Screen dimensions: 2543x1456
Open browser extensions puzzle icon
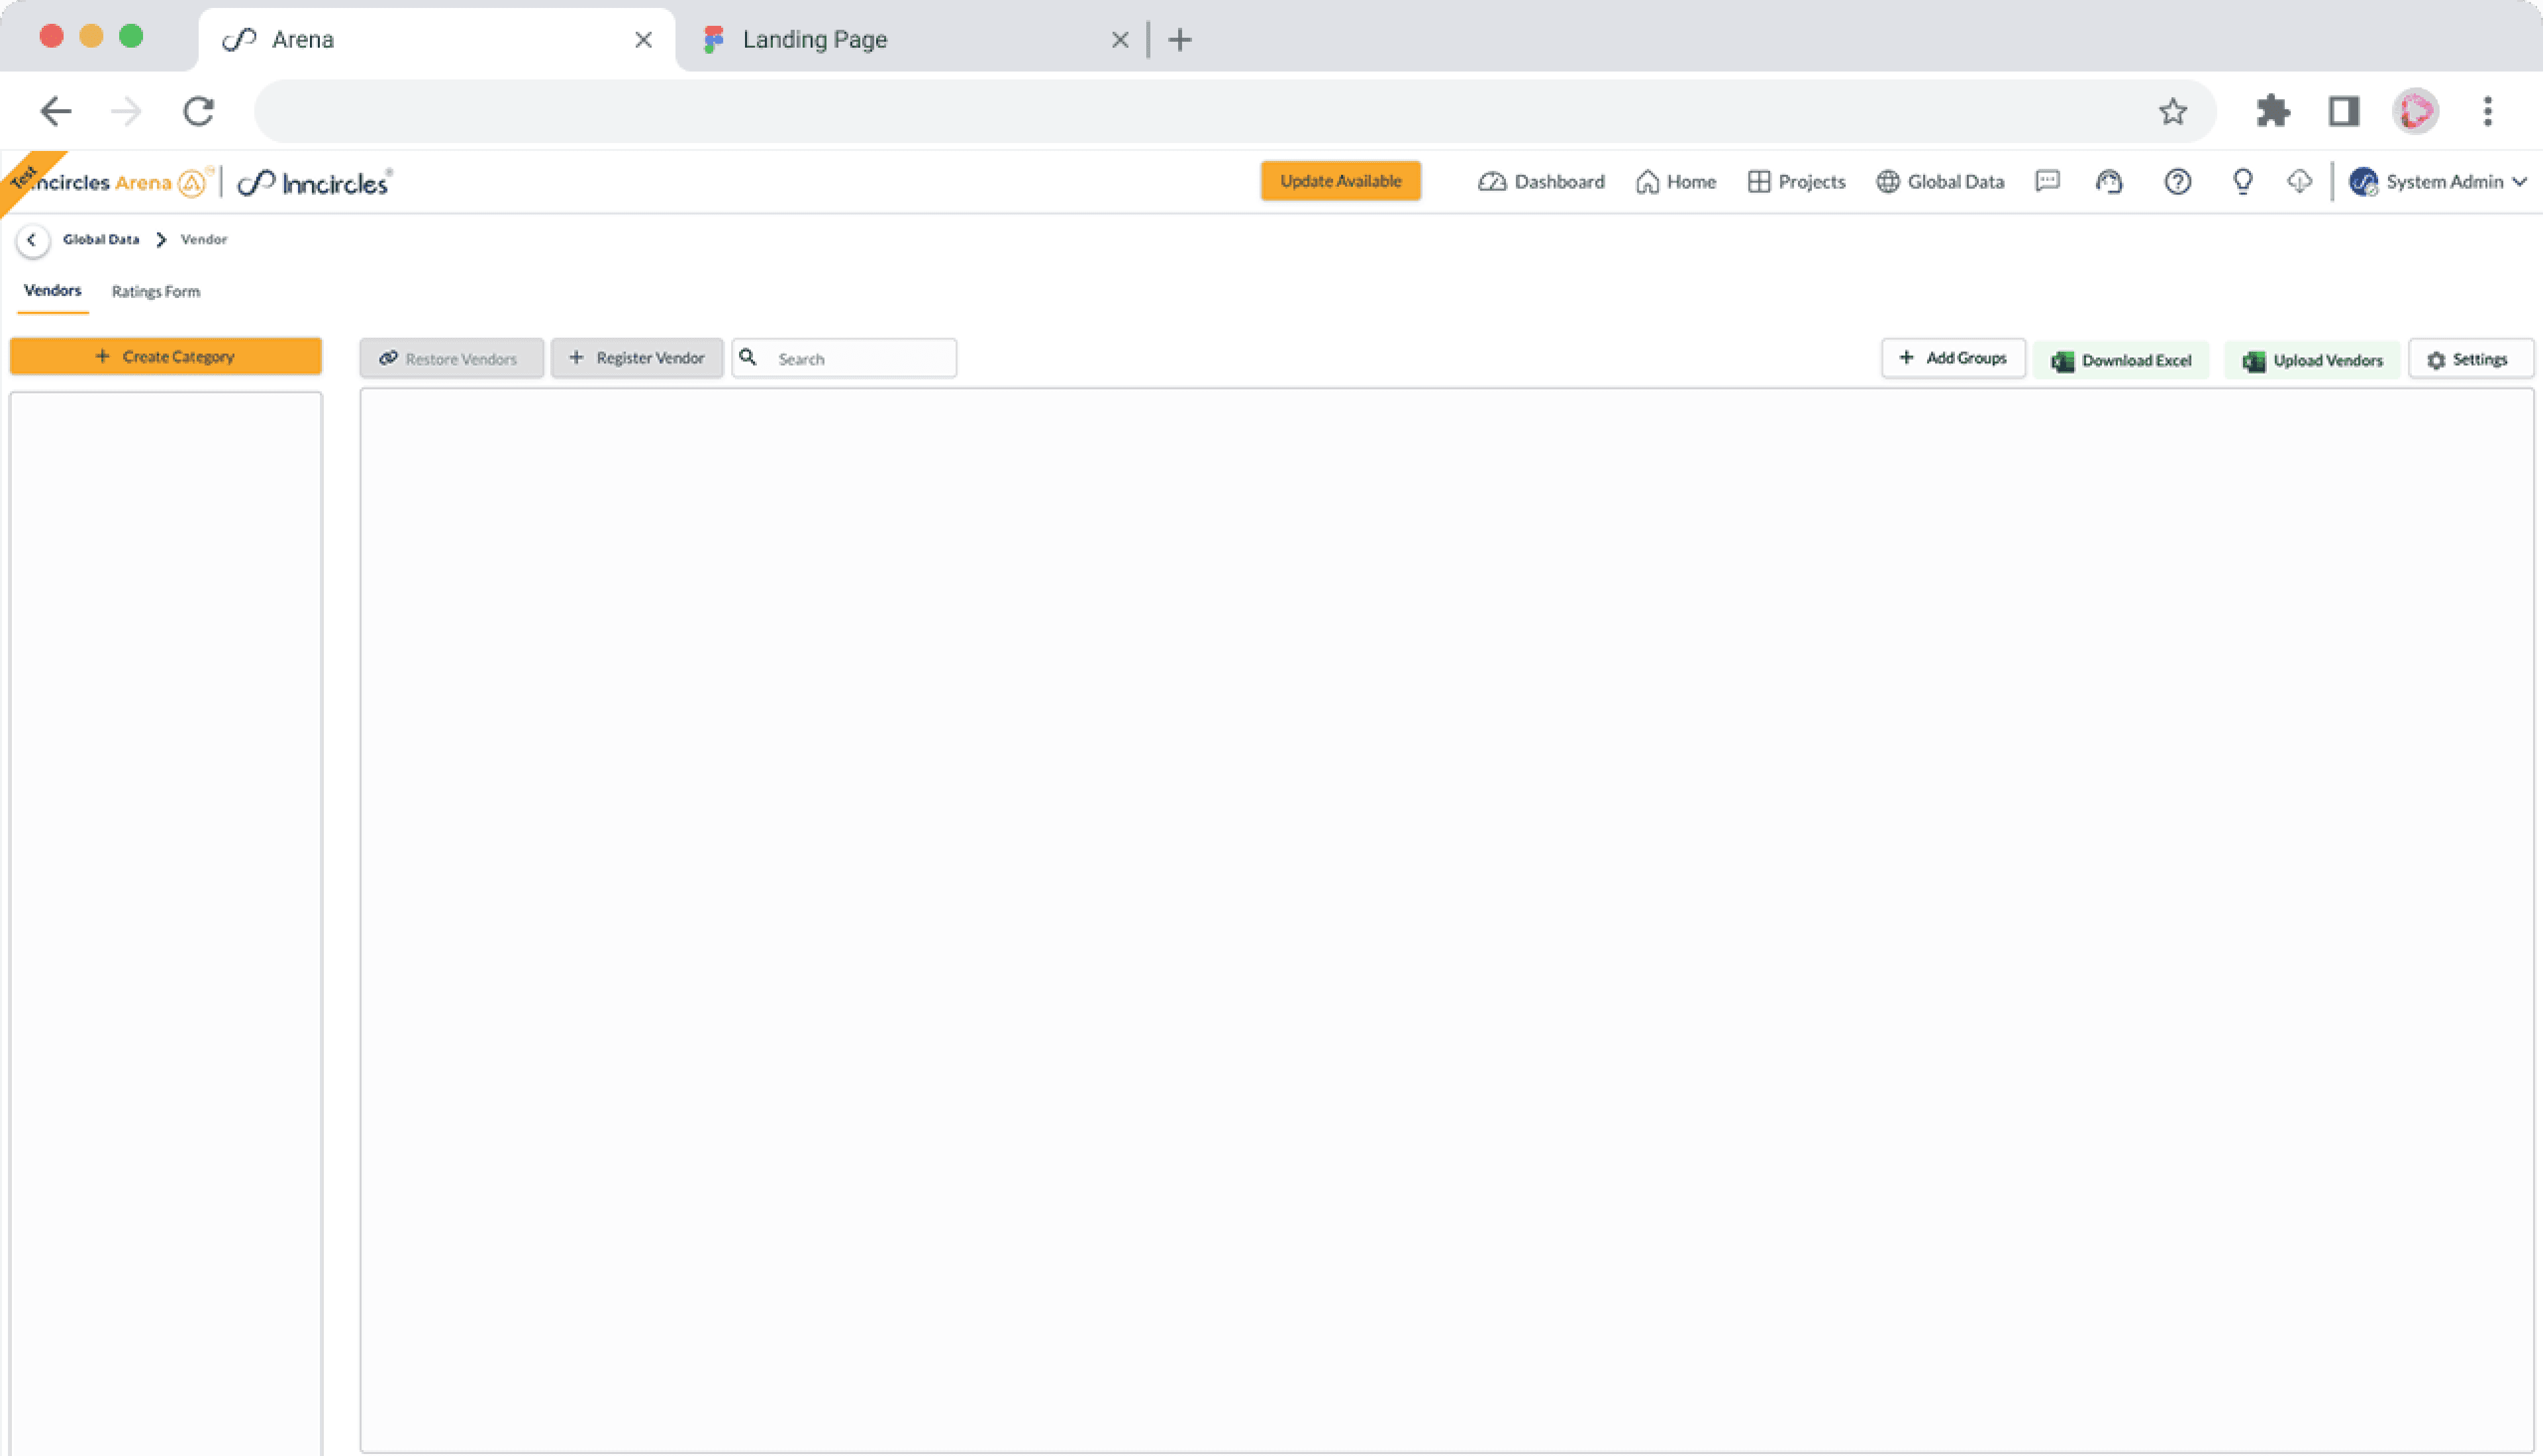click(2272, 111)
